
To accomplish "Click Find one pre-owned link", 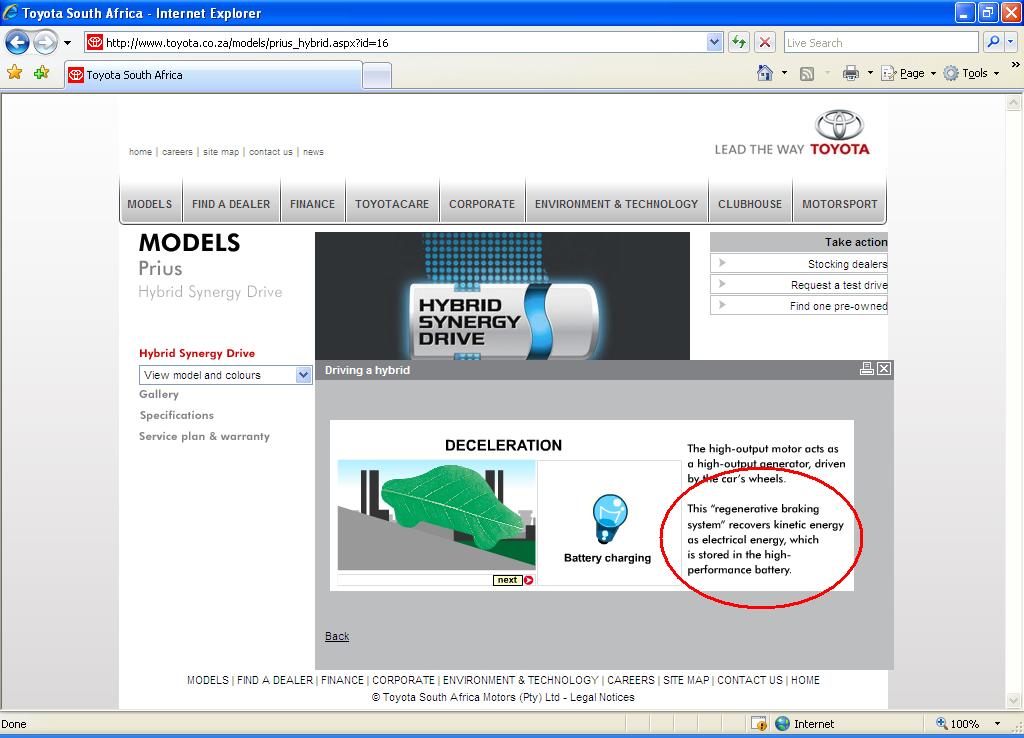I will click(799, 305).
